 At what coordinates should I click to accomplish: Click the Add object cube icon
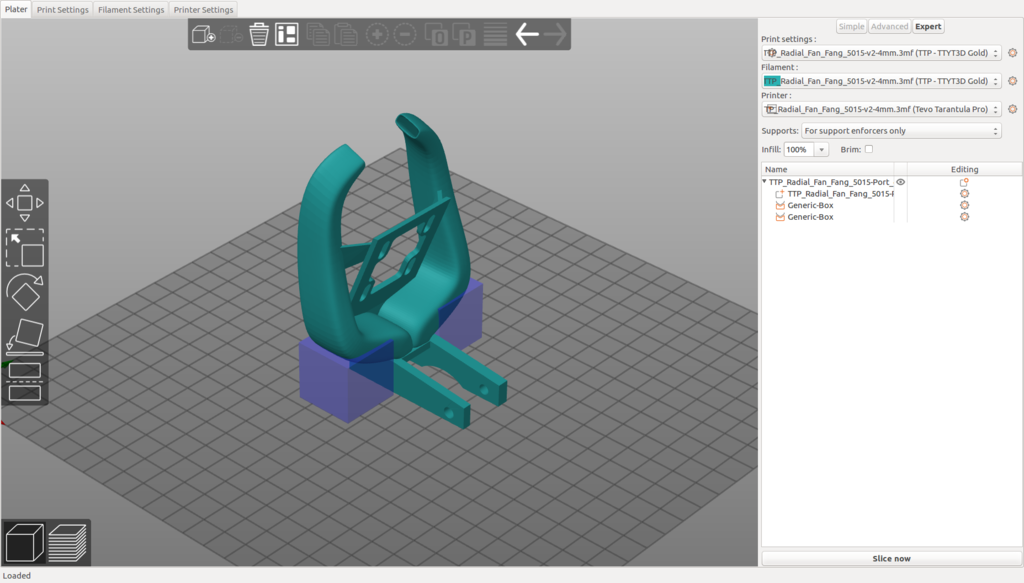click(x=204, y=35)
